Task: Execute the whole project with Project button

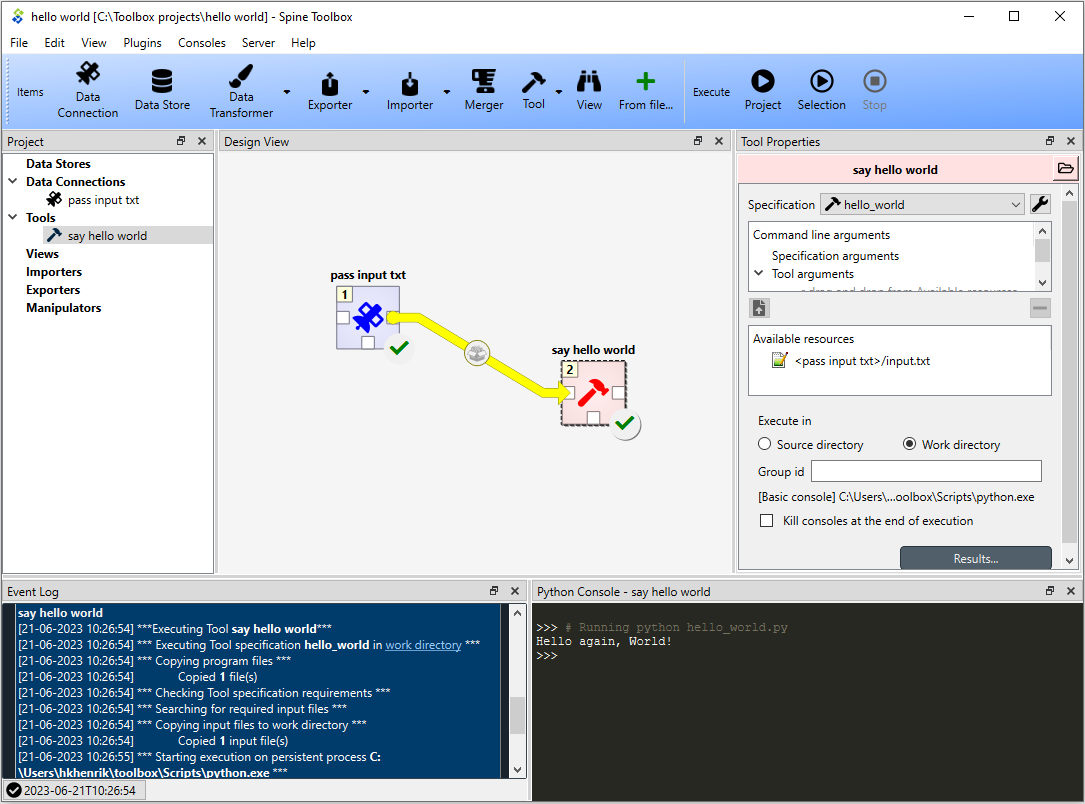Action: tap(763, 91)
